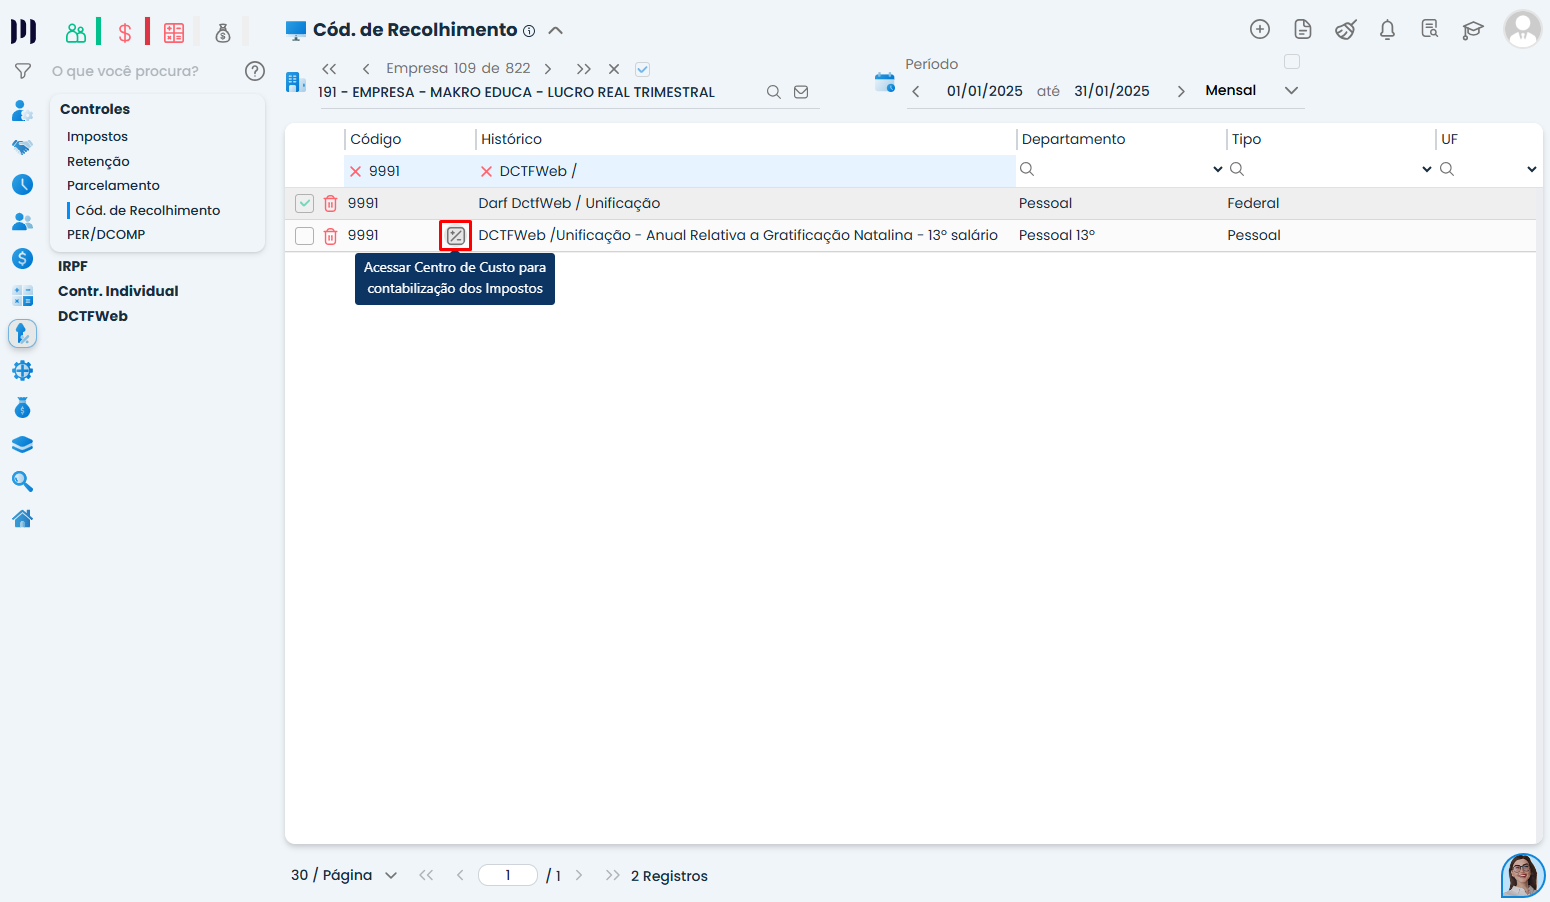Open the help question mark icon
The width and height of the screenshot is (1550, 902).
pos(255,71)
